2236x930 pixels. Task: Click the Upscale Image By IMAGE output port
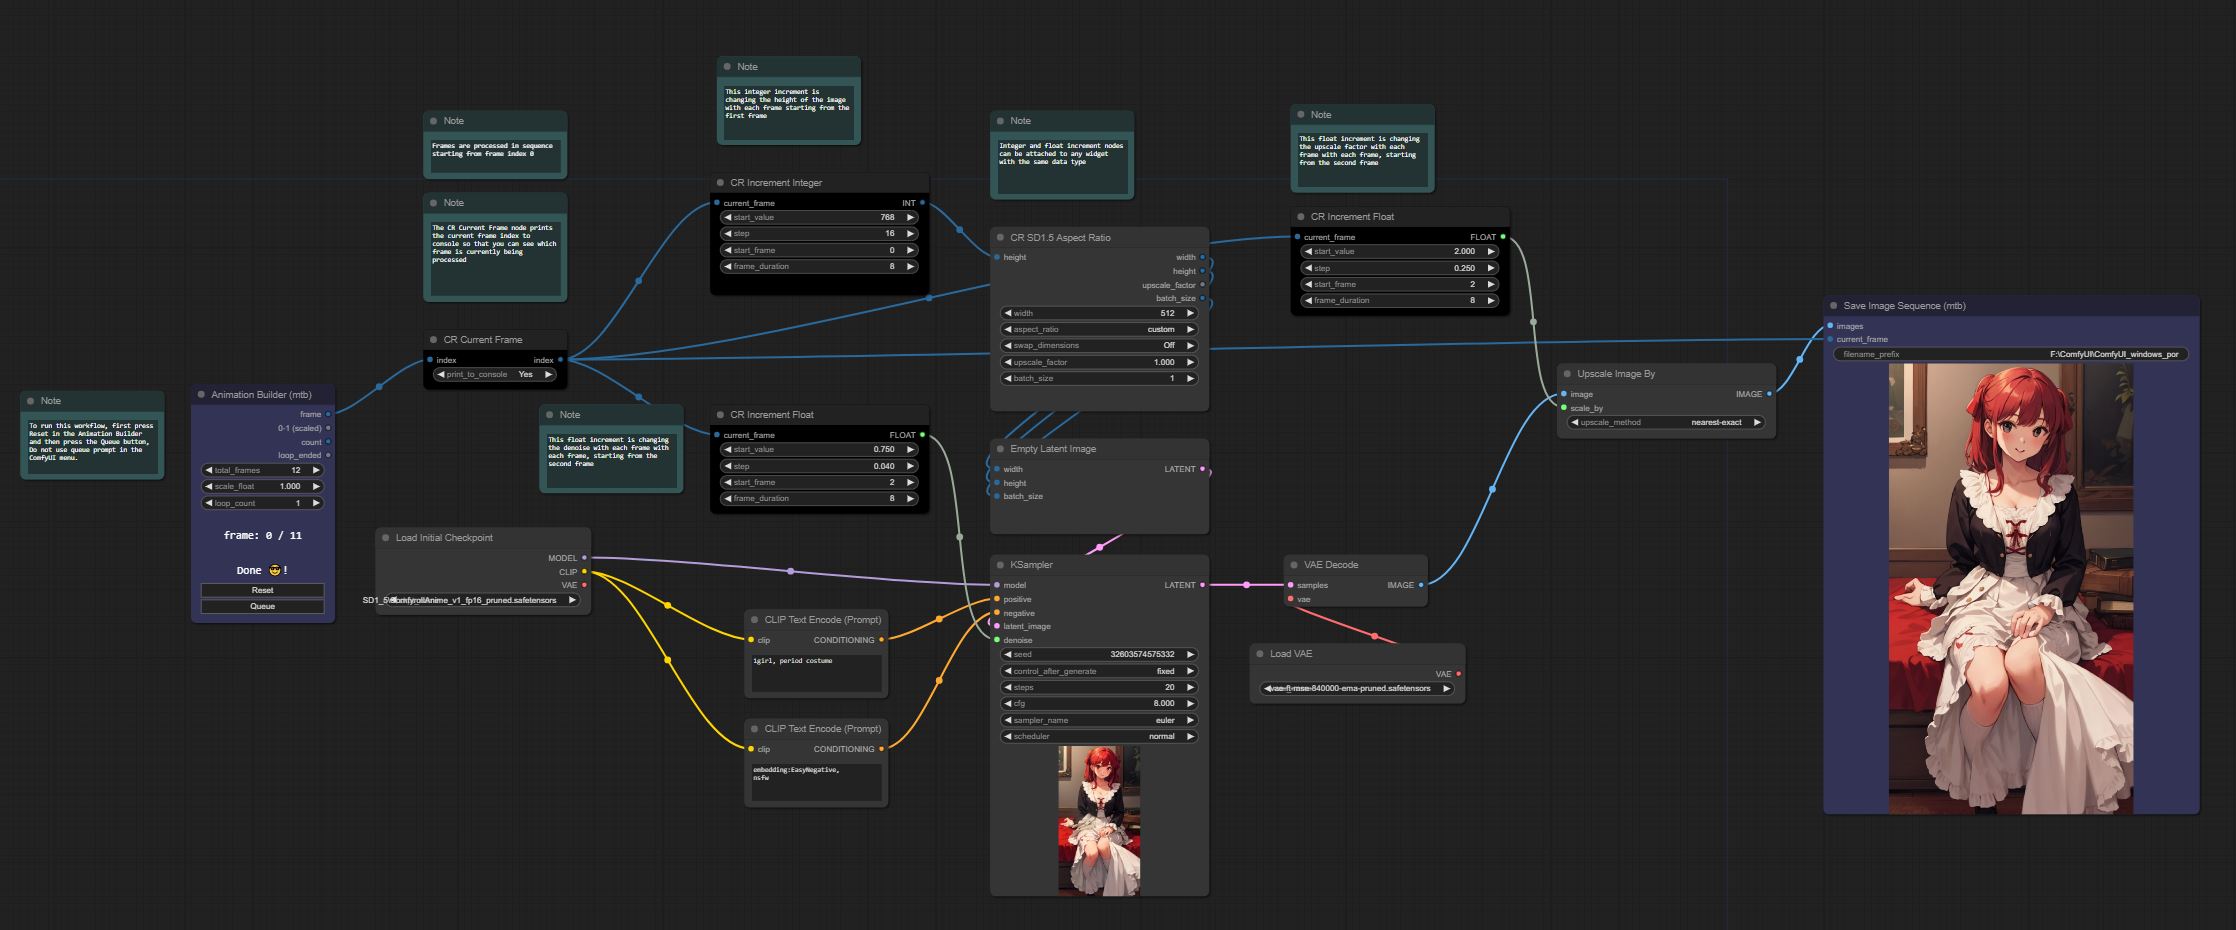point(1769,394)
